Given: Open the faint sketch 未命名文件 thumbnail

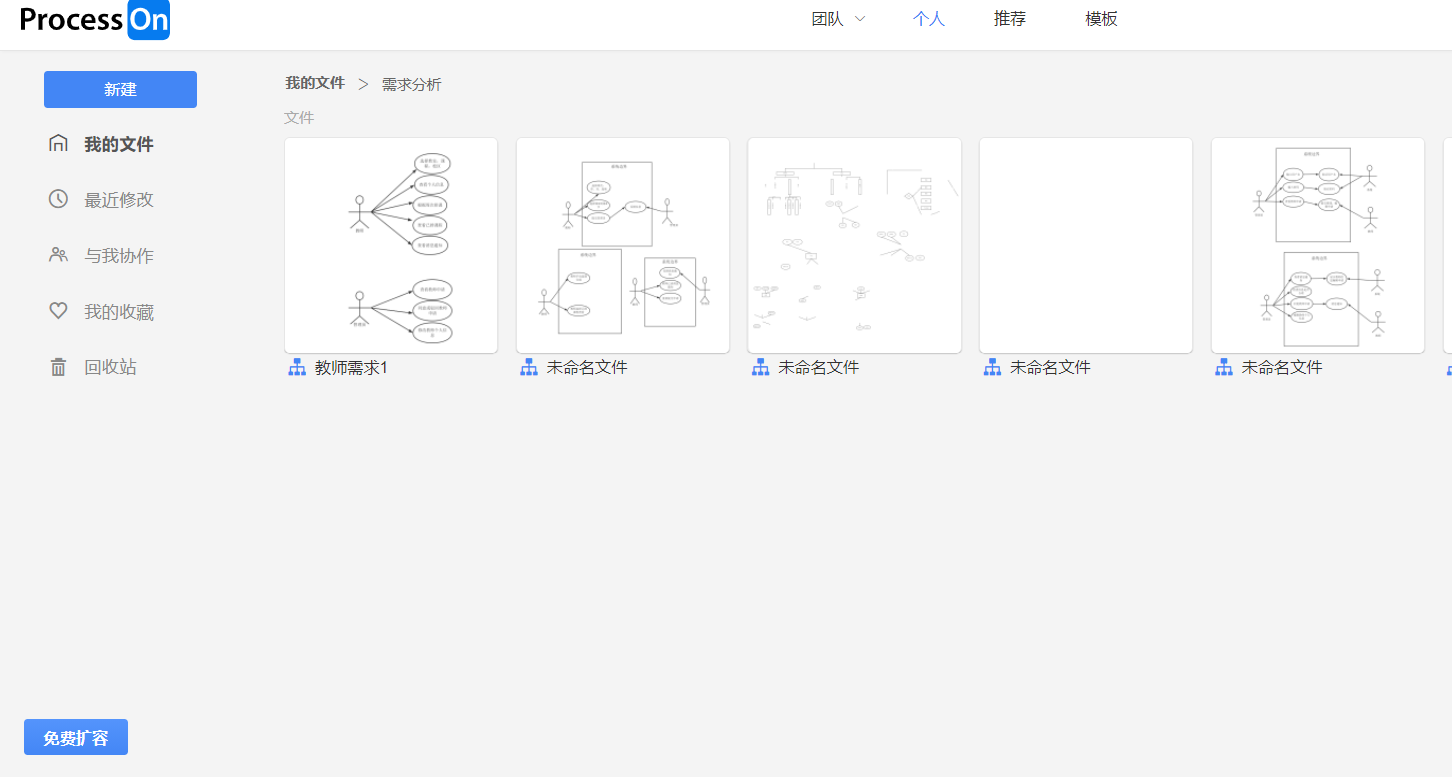Looking at the screenshot, I should [854, 245].
